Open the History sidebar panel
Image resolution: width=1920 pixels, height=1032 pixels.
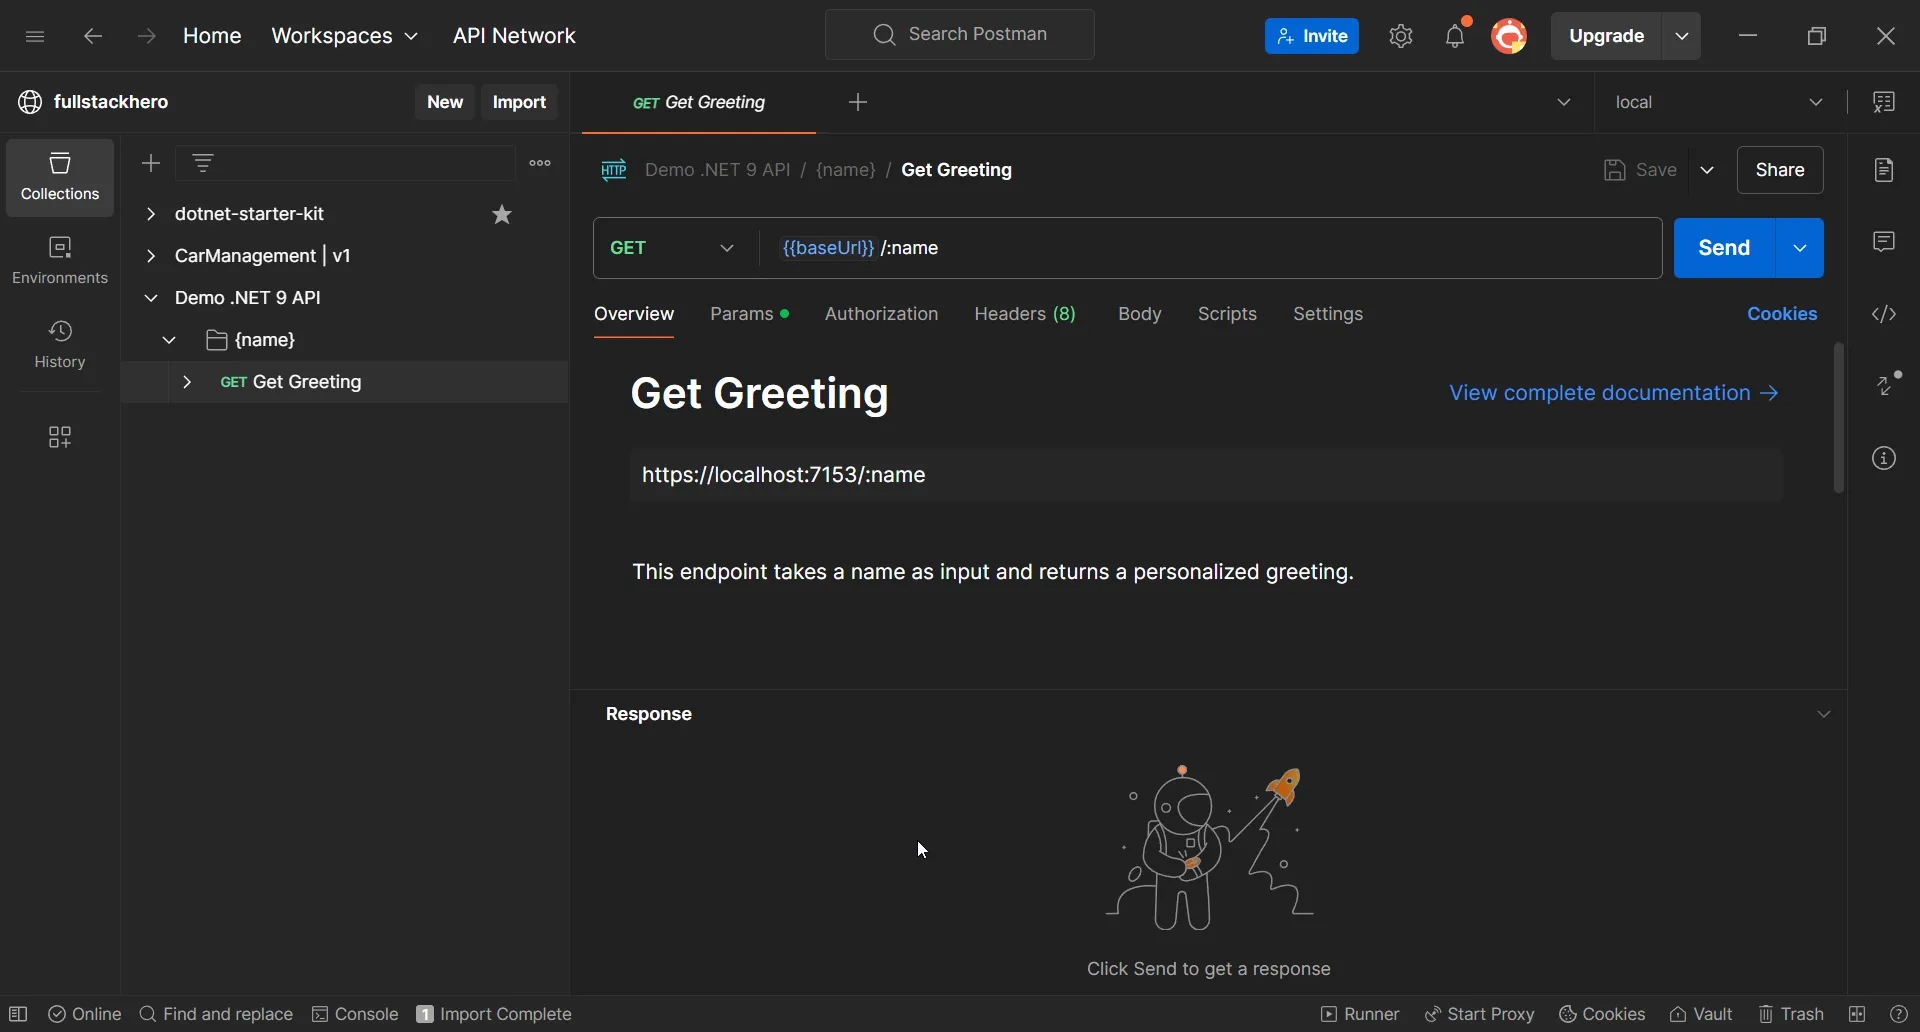point(60,344)
